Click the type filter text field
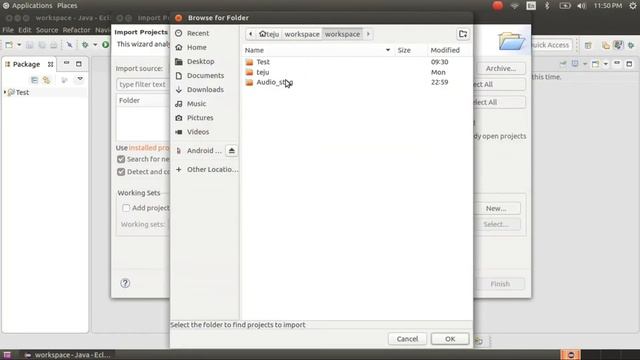This screenshot has width=640, height=360. tap(142, 84)
